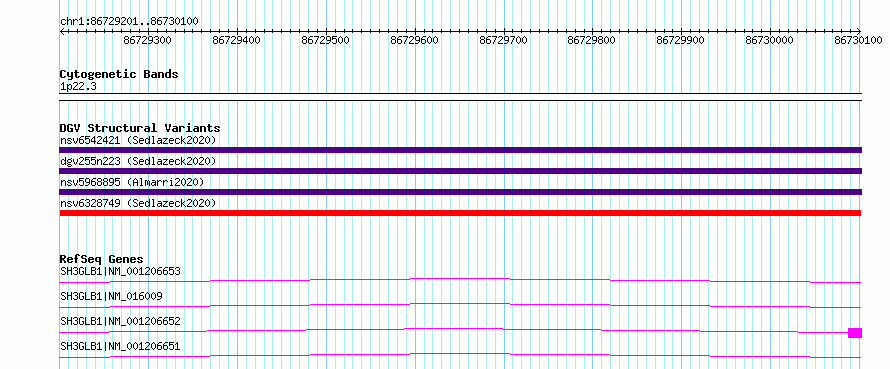Open variant label nsv6328749 (Sedlazeck2020)
The image size is (890, 369).
click(138, 203)
